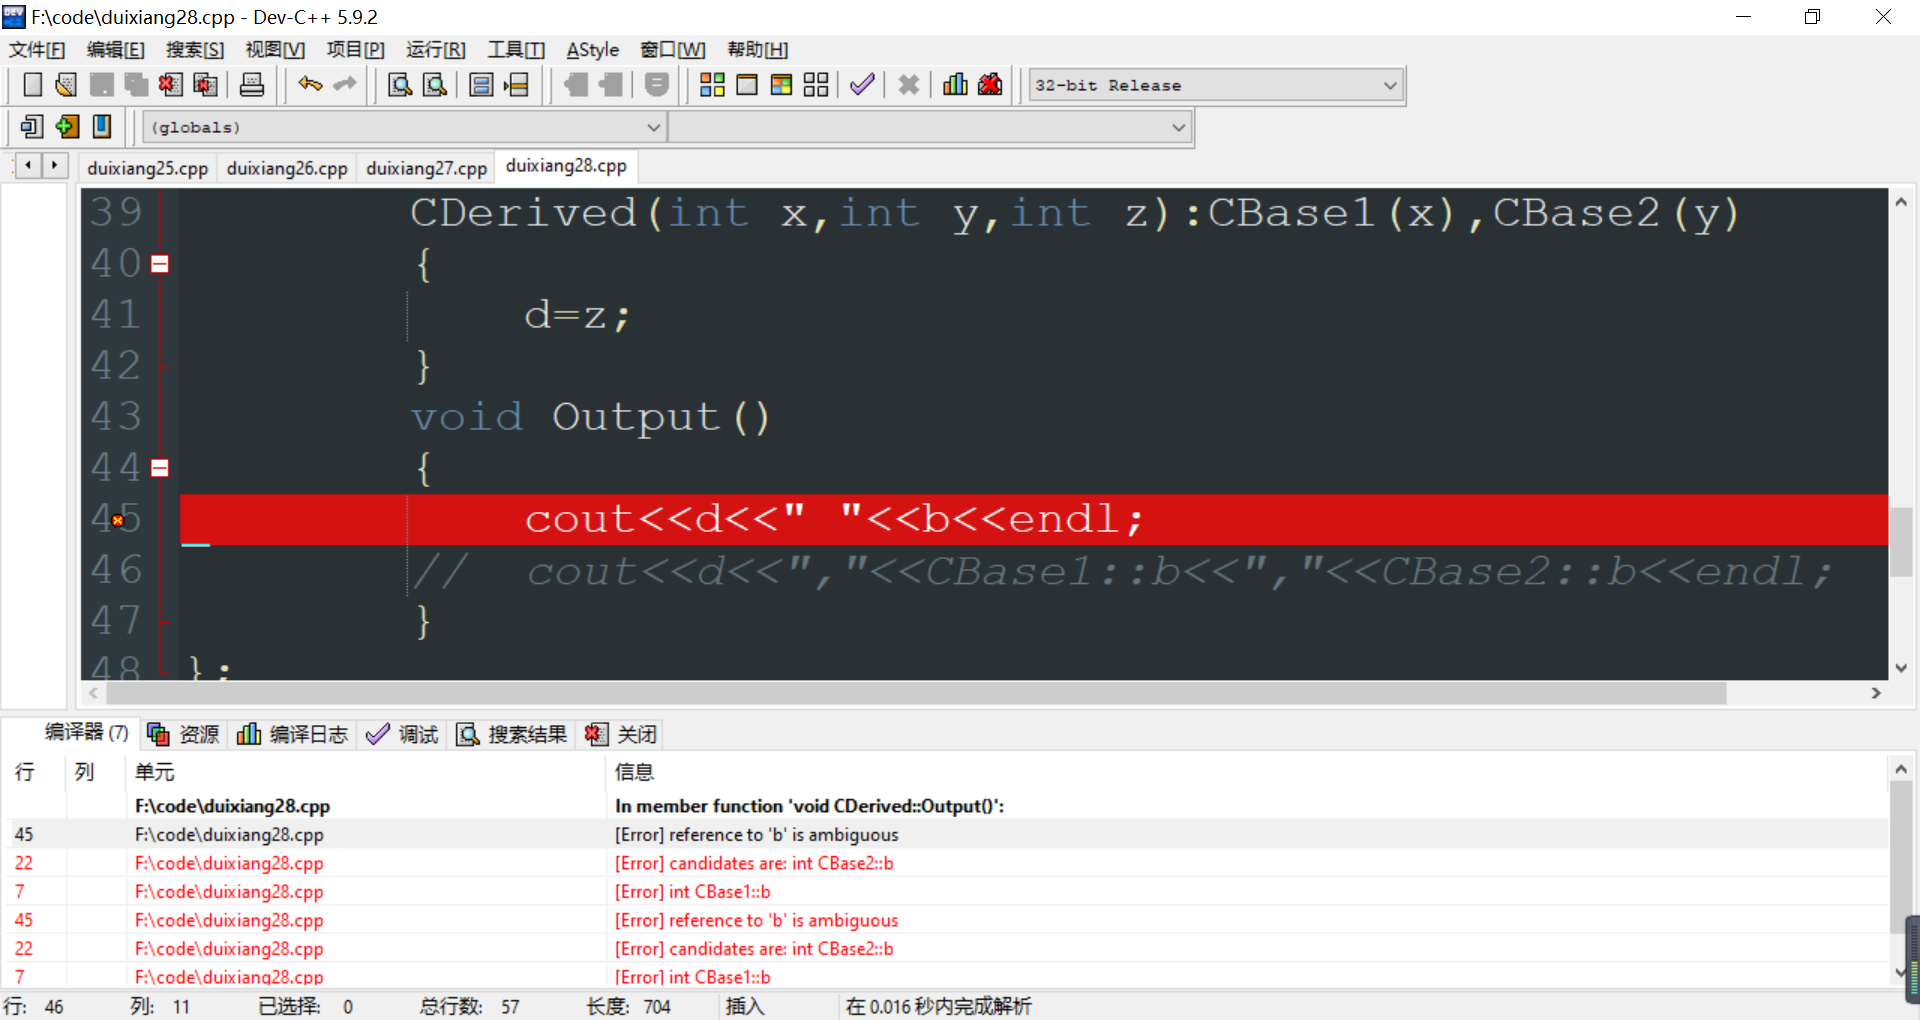Screen dimensions: 1920x1020
Task: Open the AStyle menu
Action: coord(593,50)
